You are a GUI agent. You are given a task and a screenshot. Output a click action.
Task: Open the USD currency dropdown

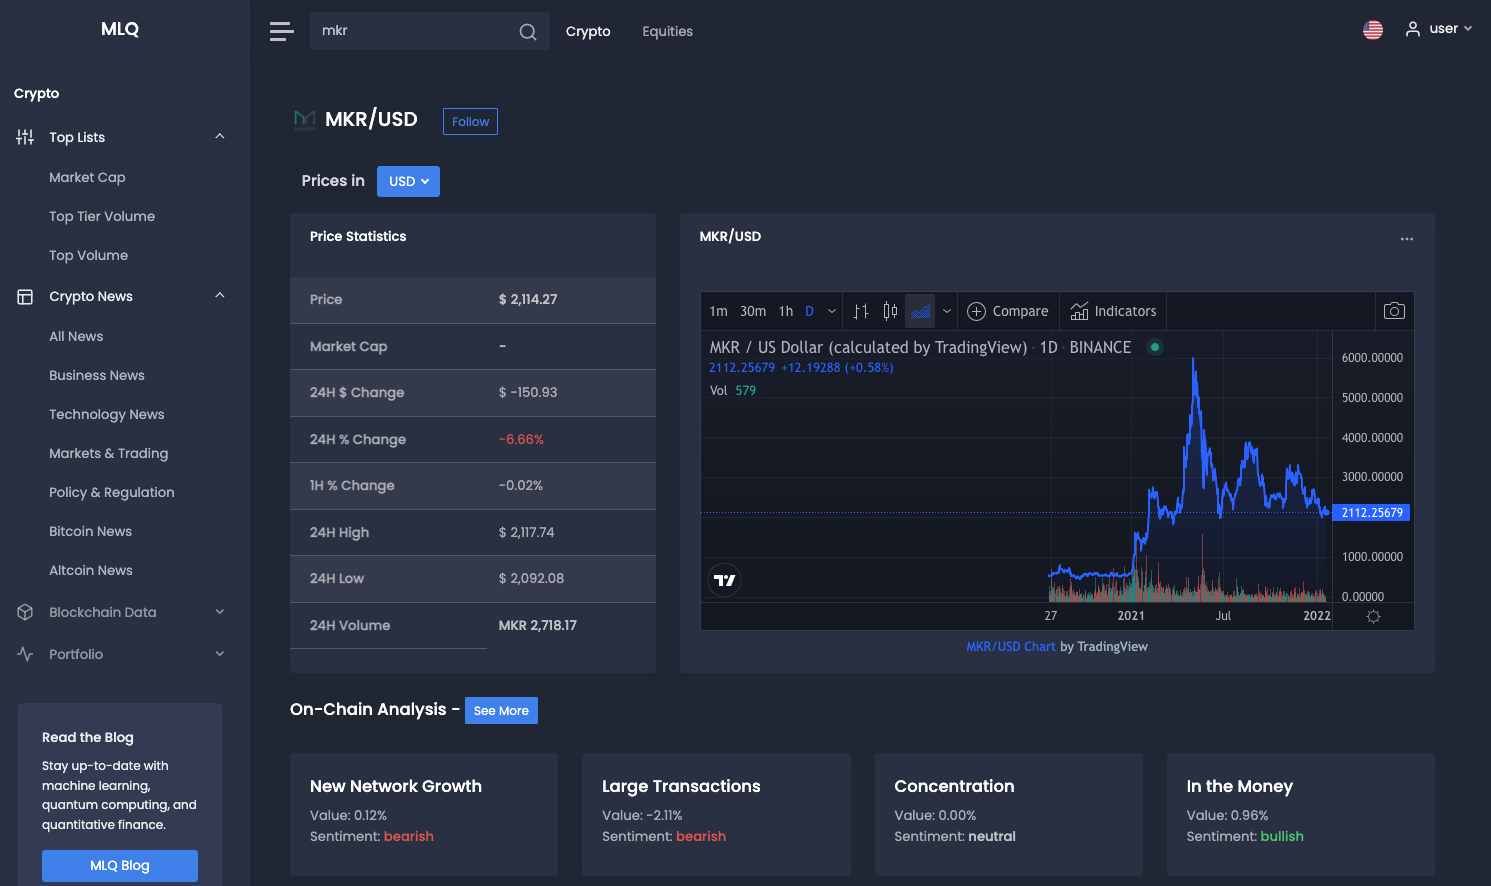pyautogui.click(x=408, y=181)
